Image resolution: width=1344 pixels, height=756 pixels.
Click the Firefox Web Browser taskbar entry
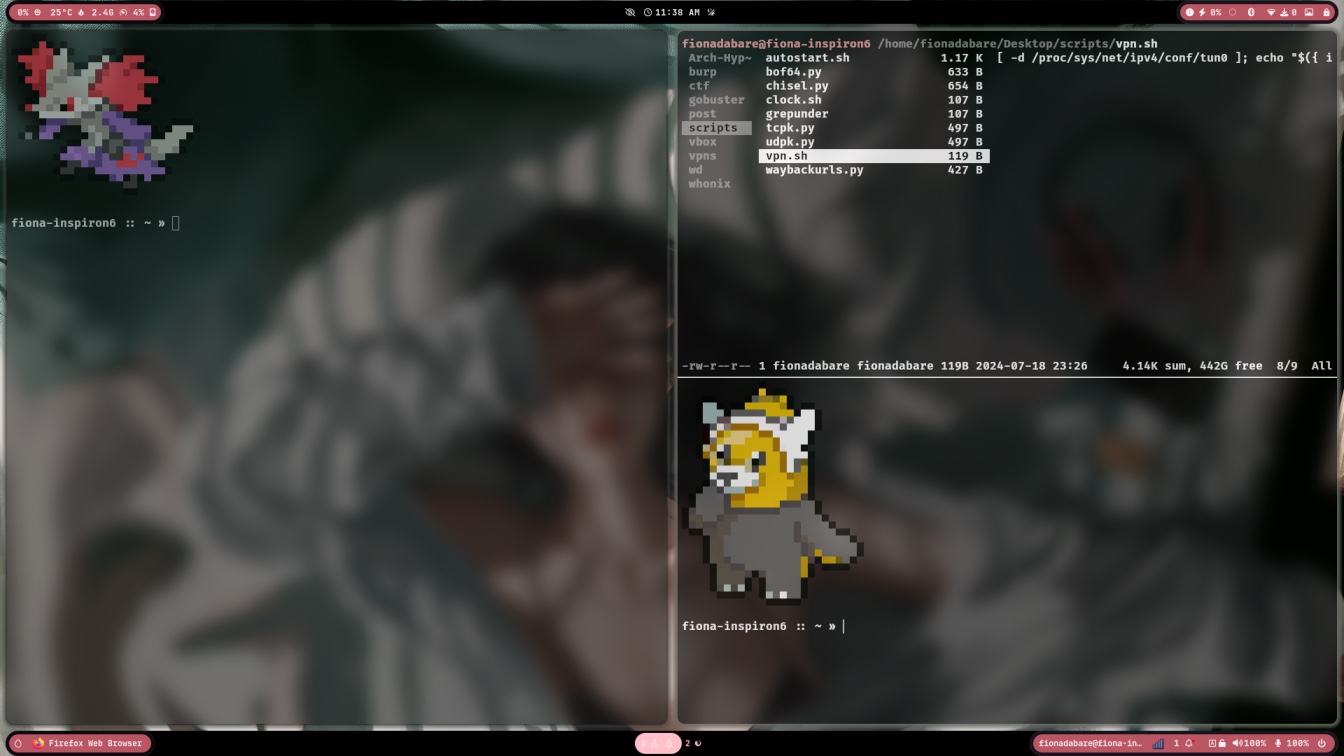point(89,743)
